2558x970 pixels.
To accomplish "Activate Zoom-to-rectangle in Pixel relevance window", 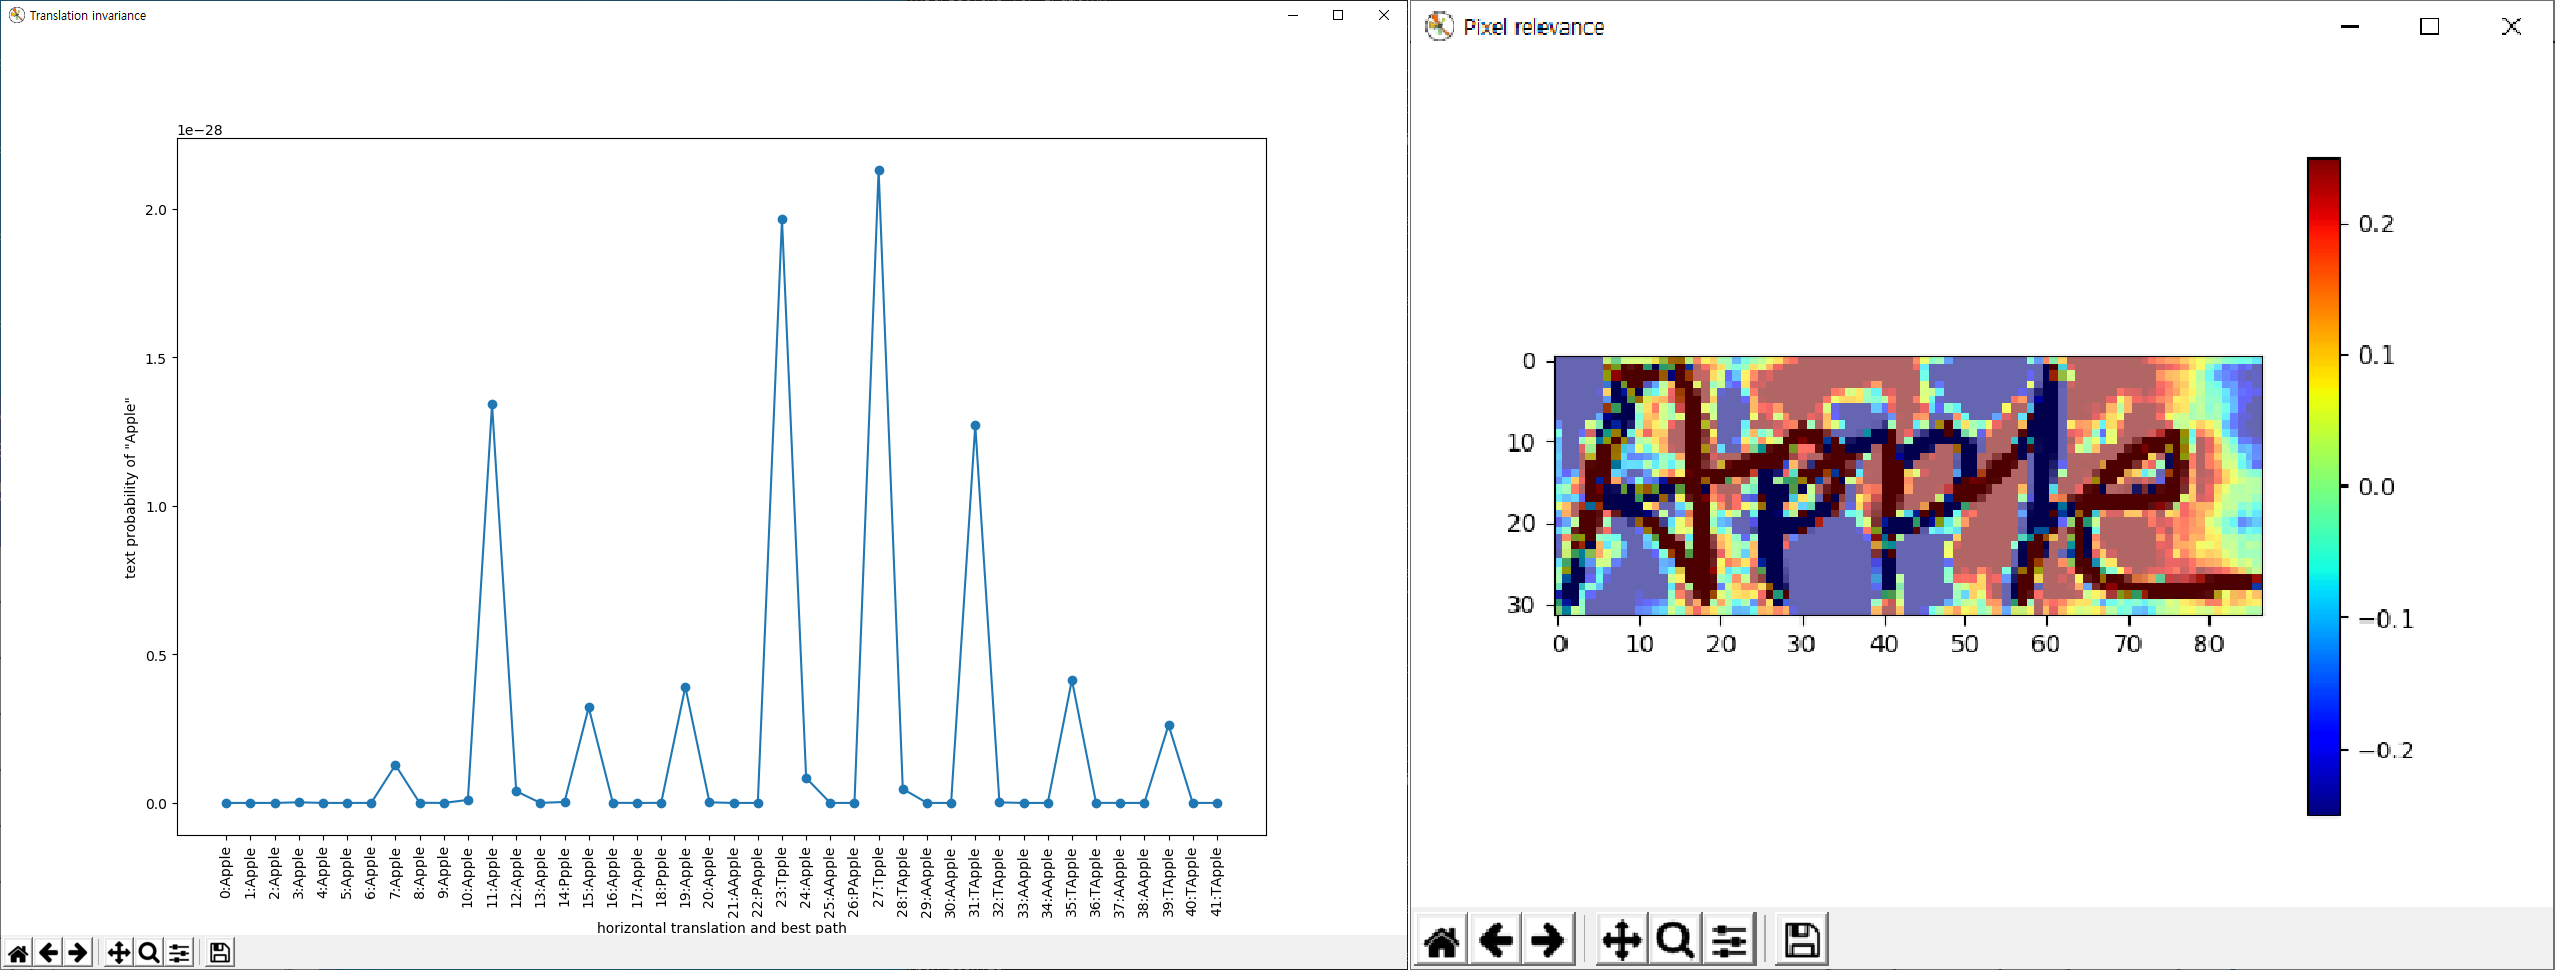I will point(1675,940).
